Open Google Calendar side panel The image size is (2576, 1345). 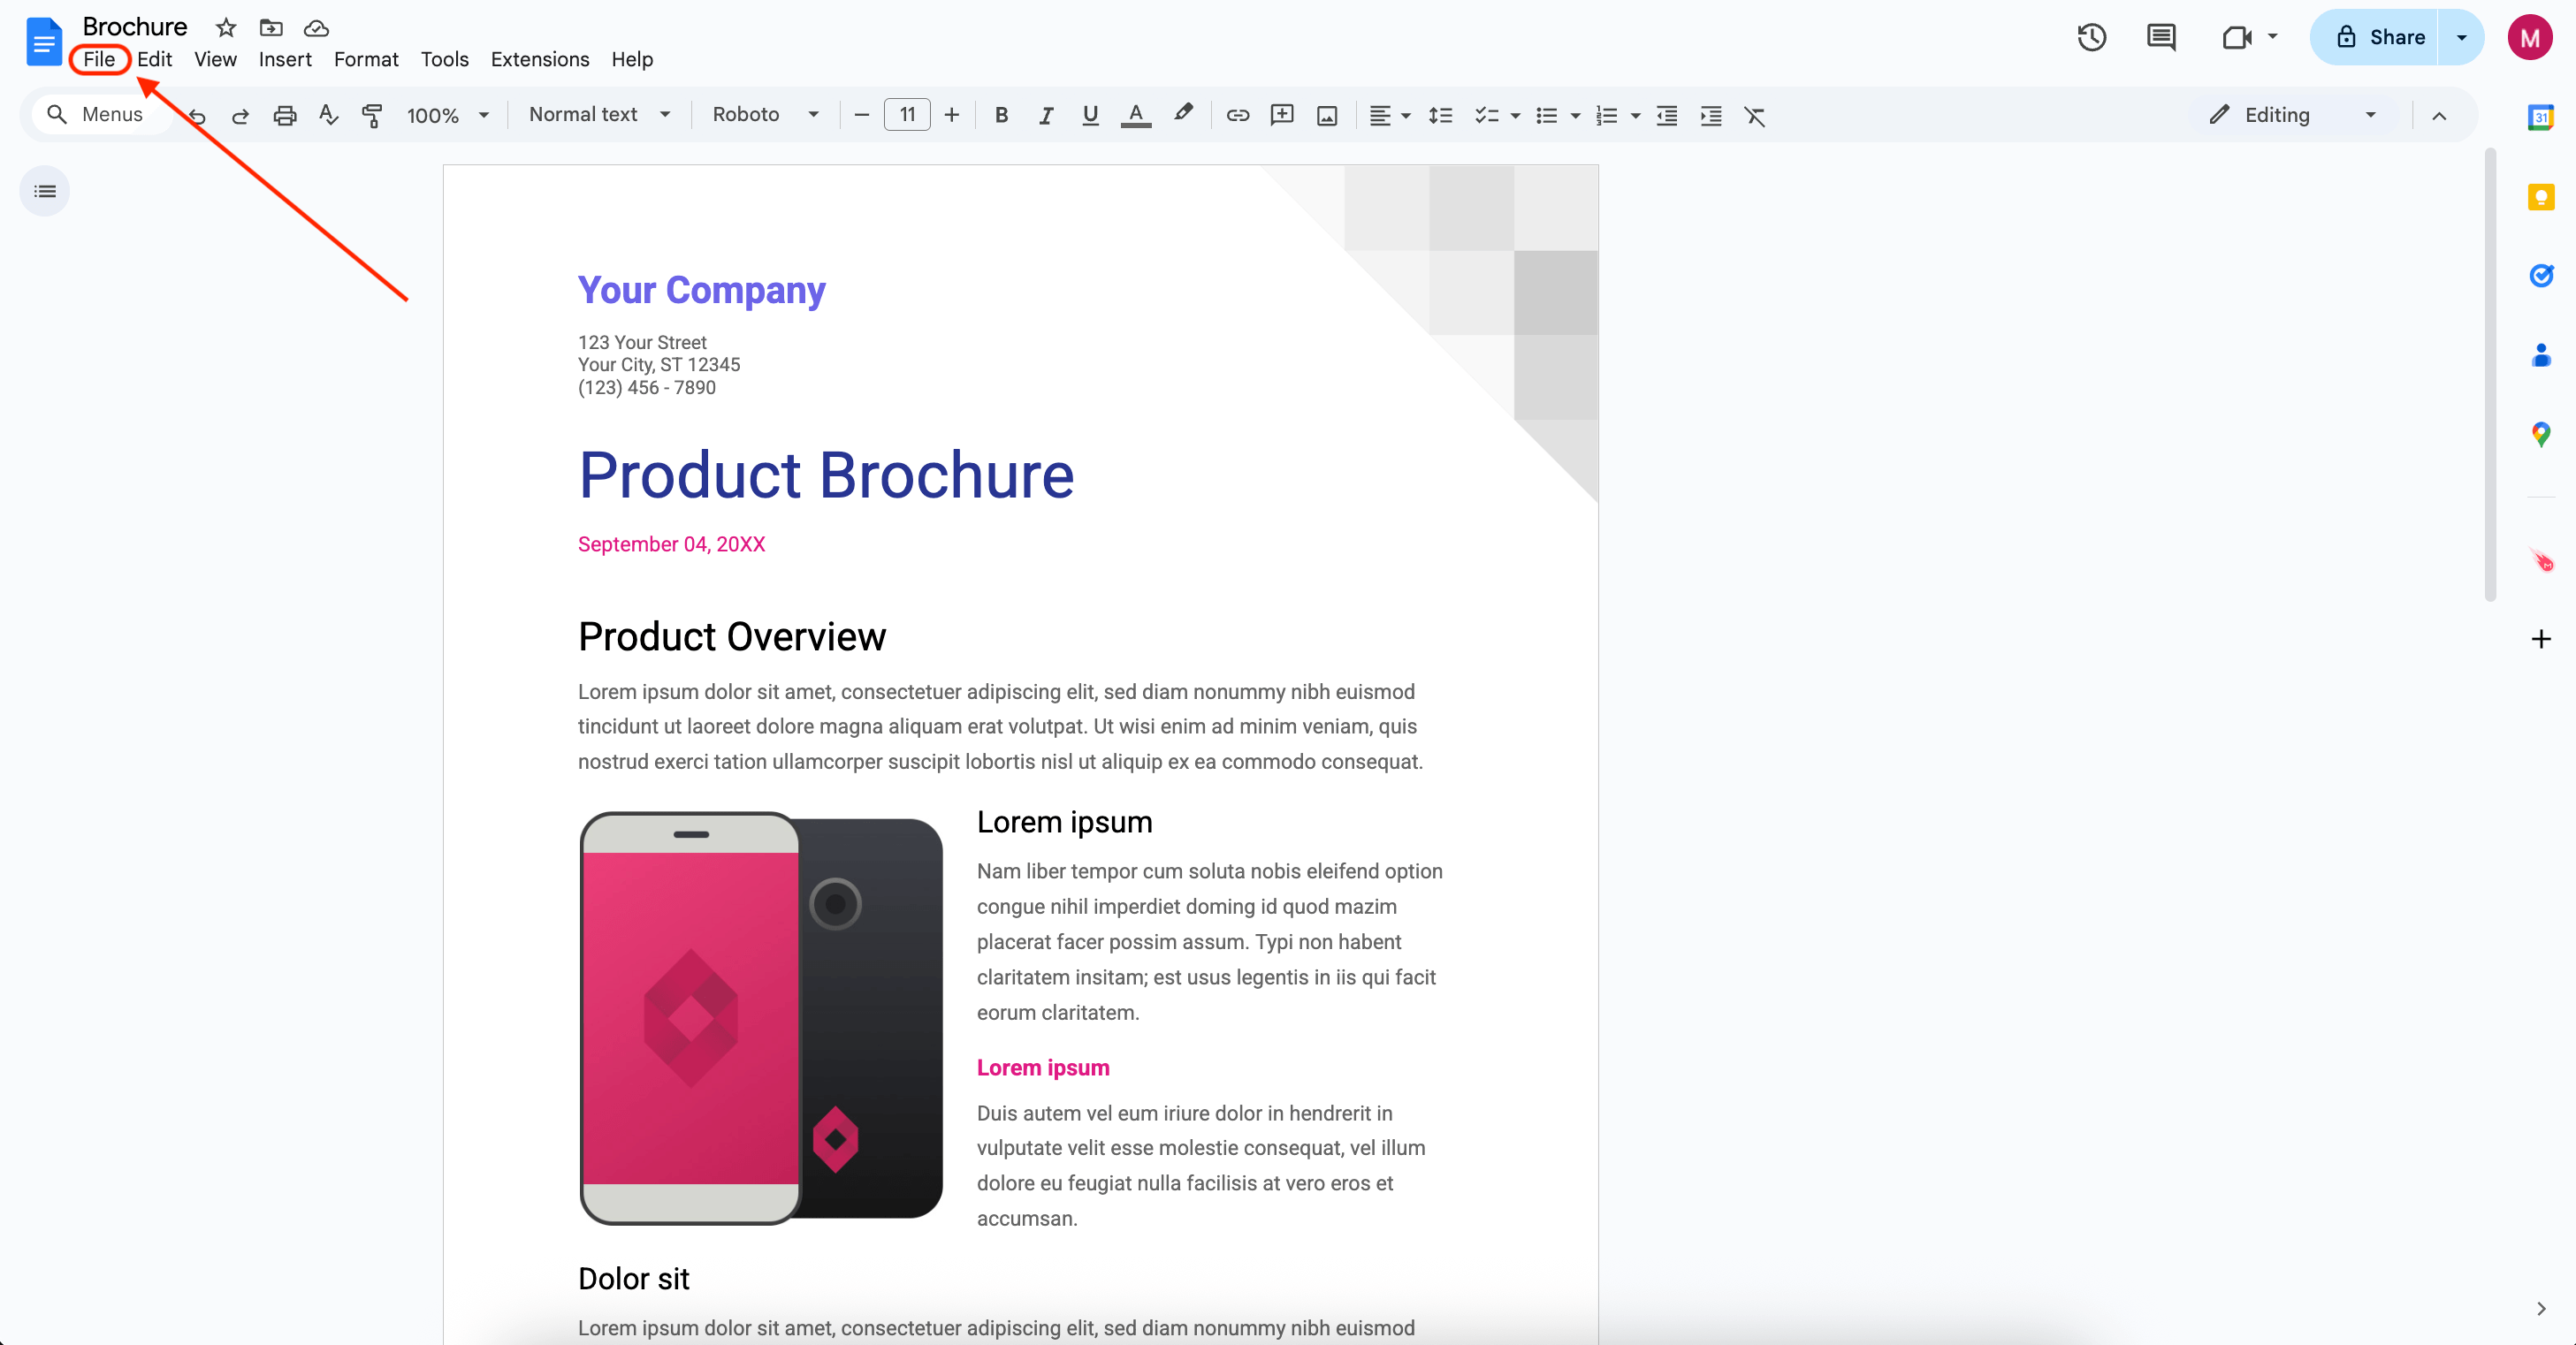[x=2540, y=117]
